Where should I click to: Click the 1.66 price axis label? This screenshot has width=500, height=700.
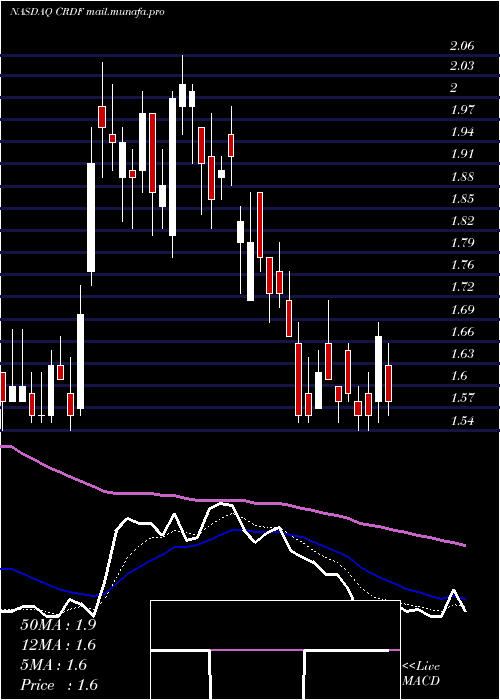(462, 332)
